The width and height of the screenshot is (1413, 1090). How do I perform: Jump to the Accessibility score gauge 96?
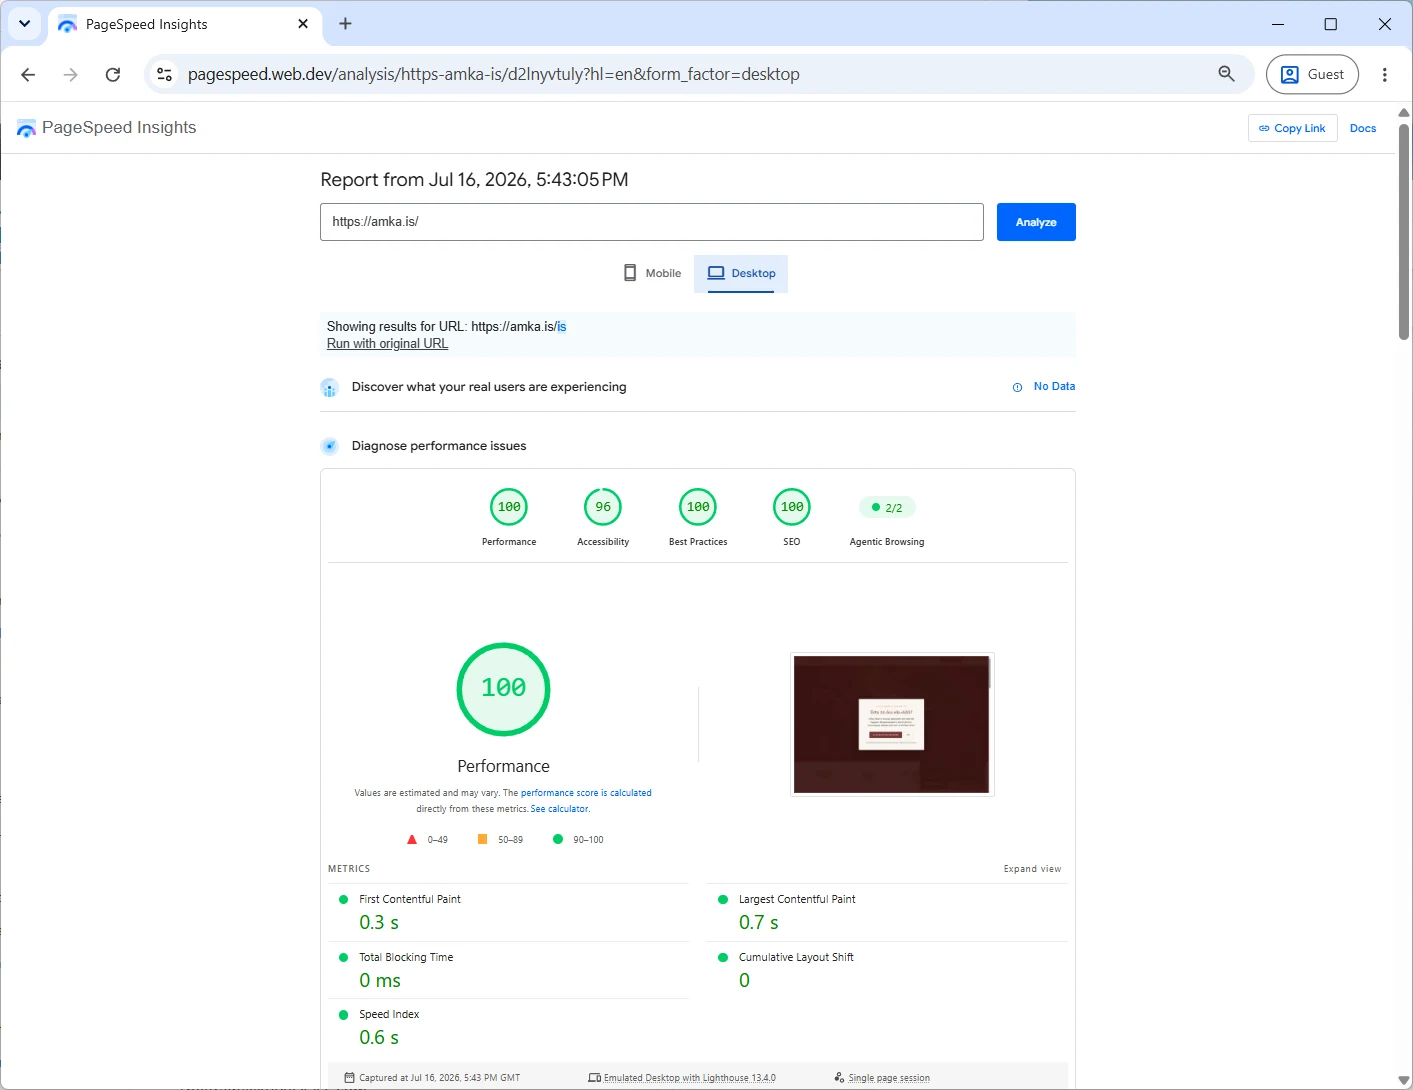click(603, 507)
